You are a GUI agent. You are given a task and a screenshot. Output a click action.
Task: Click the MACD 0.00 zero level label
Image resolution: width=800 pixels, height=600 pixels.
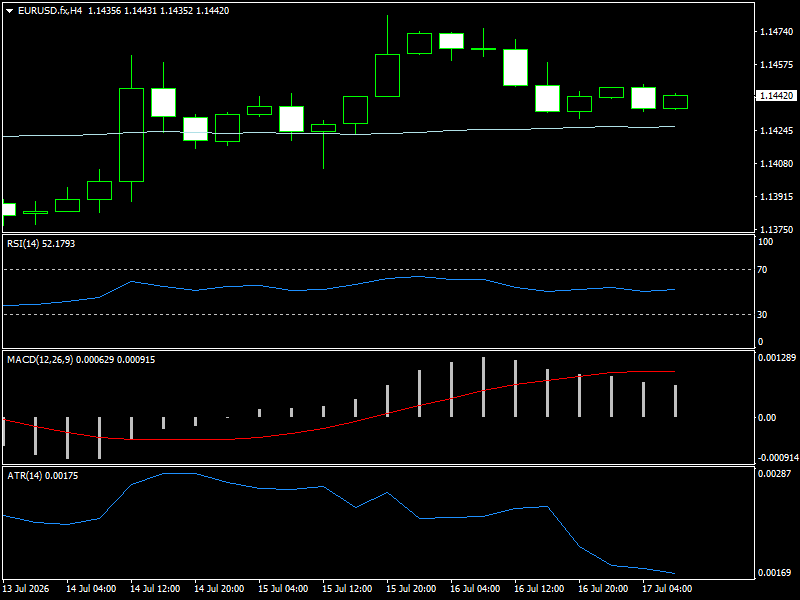click(x=767, y=418)
